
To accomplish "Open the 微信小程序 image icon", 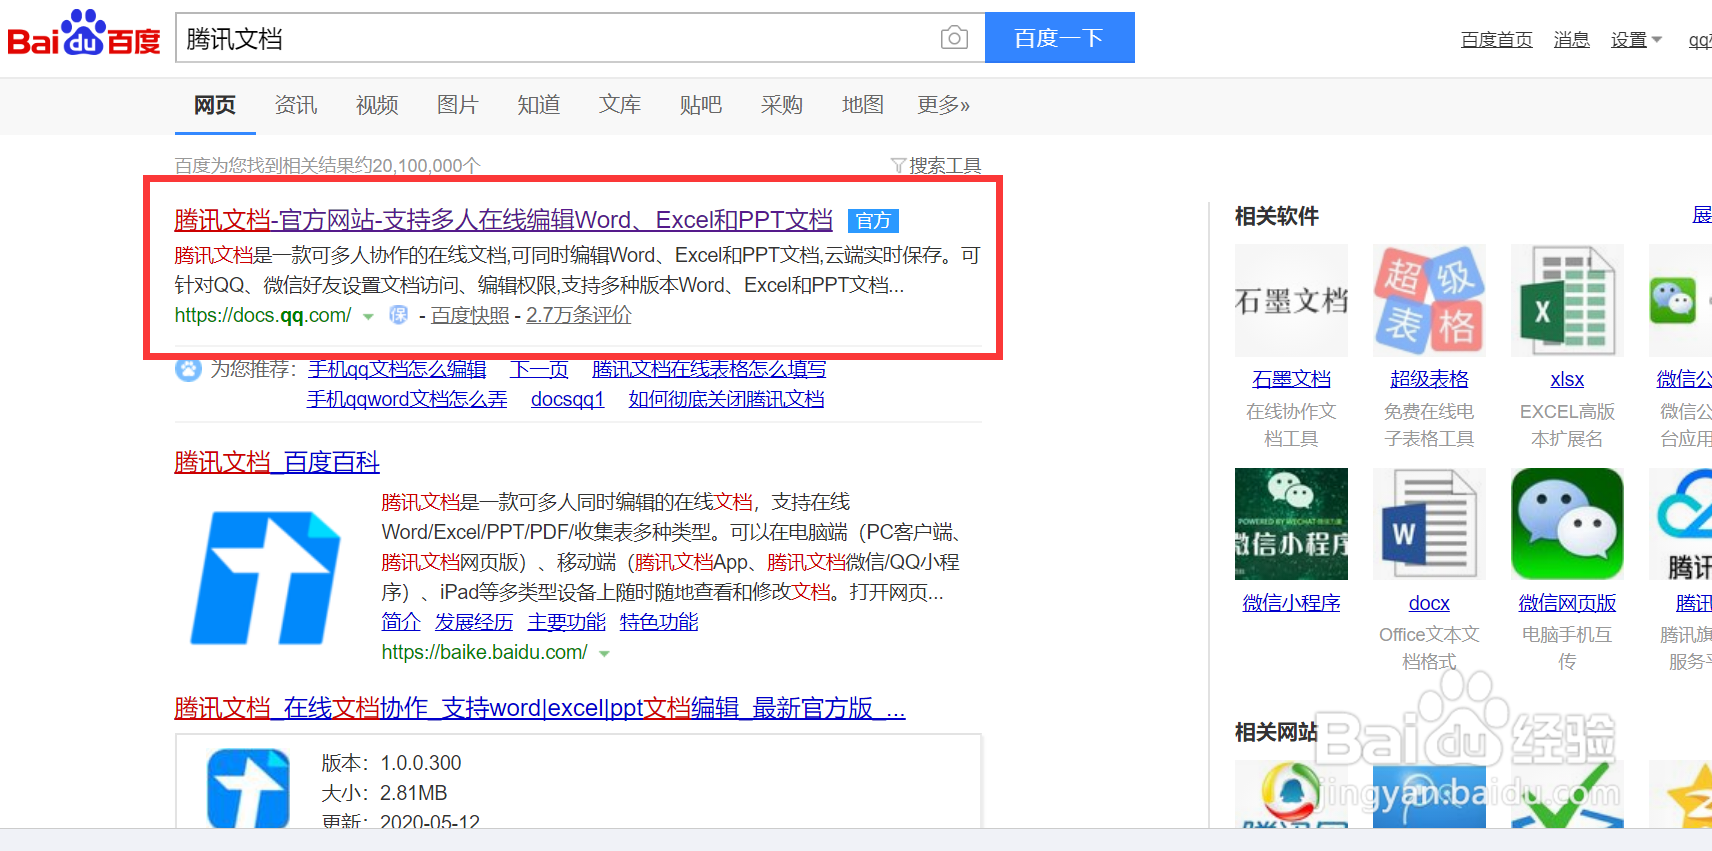I will point(1291,524).
